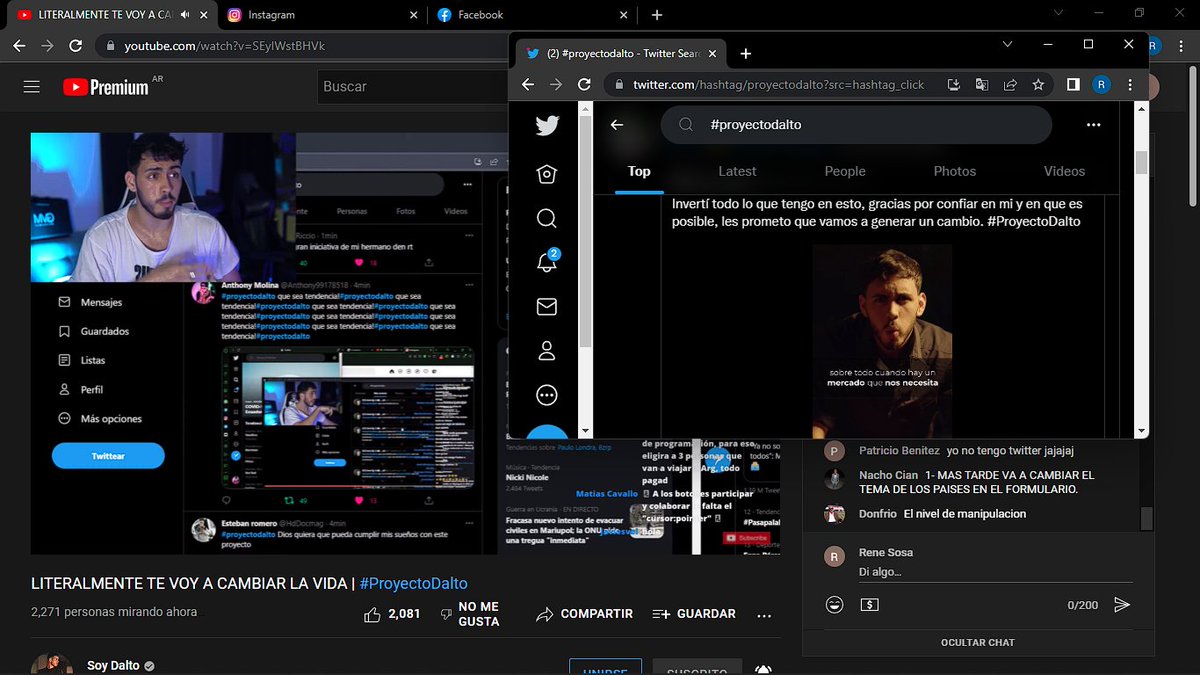Close the Facebook browser tab
The height and width of the screenshot is (675, 1200).
pos(624,15)
